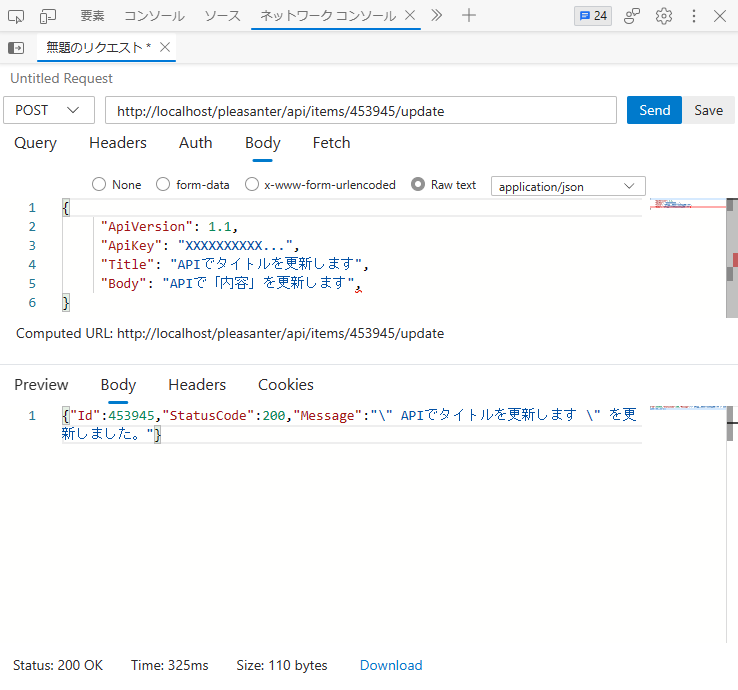Click the Status: 200 OK text
738x690 pixels.
point(58,666)
